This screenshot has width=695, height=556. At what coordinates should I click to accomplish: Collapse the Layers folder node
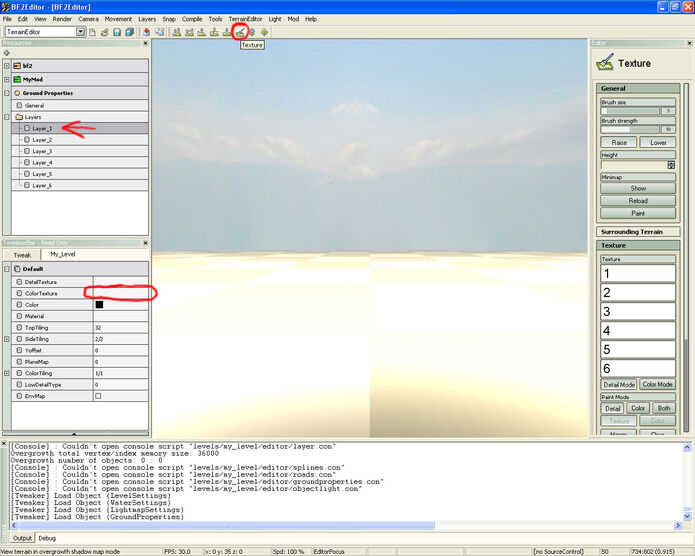coord(7,117)
